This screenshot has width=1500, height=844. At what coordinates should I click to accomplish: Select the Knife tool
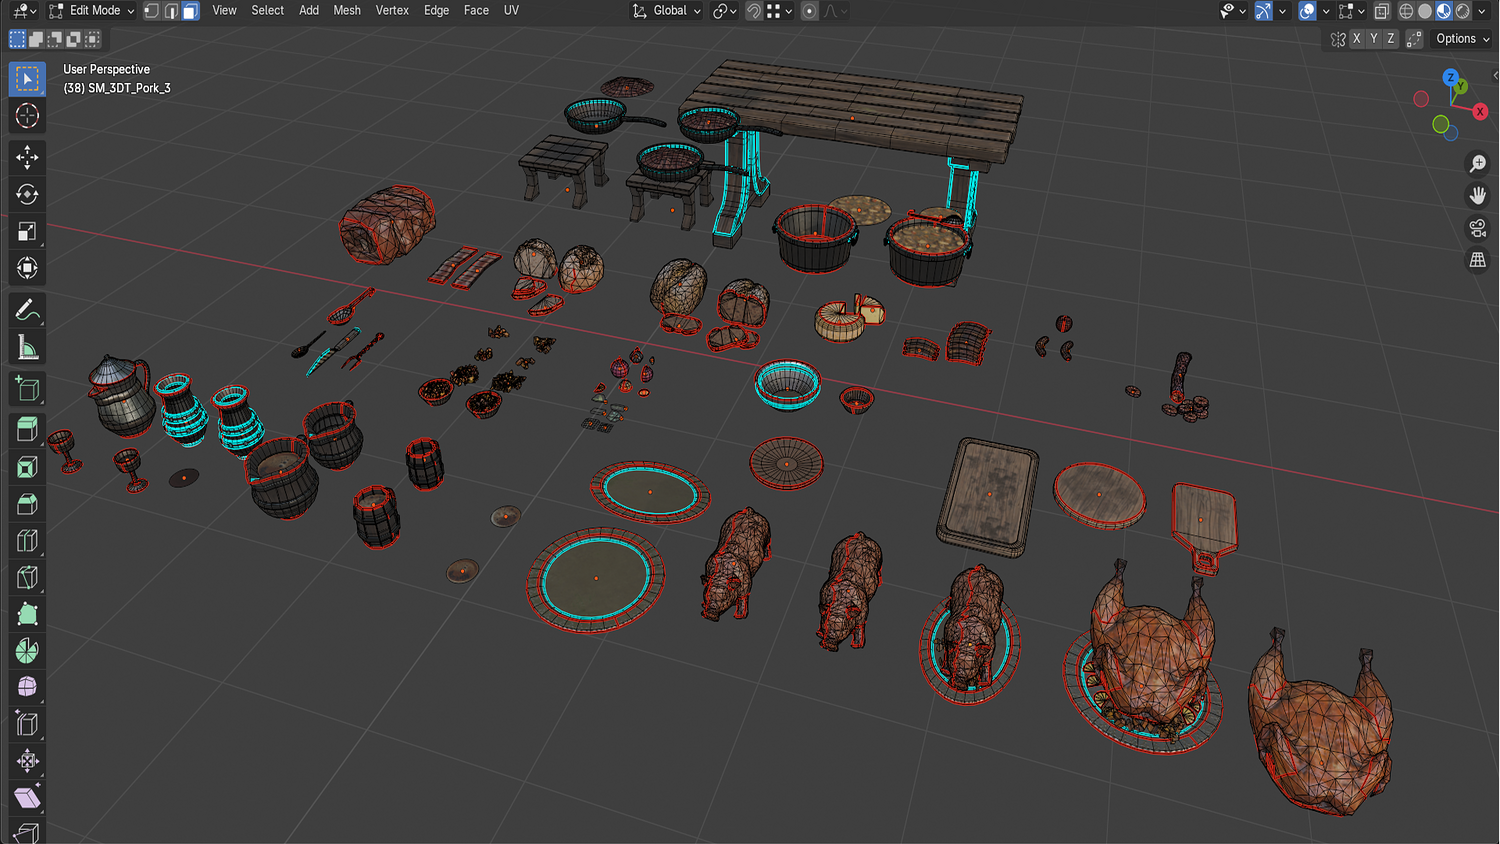click(x=27, y=577)
